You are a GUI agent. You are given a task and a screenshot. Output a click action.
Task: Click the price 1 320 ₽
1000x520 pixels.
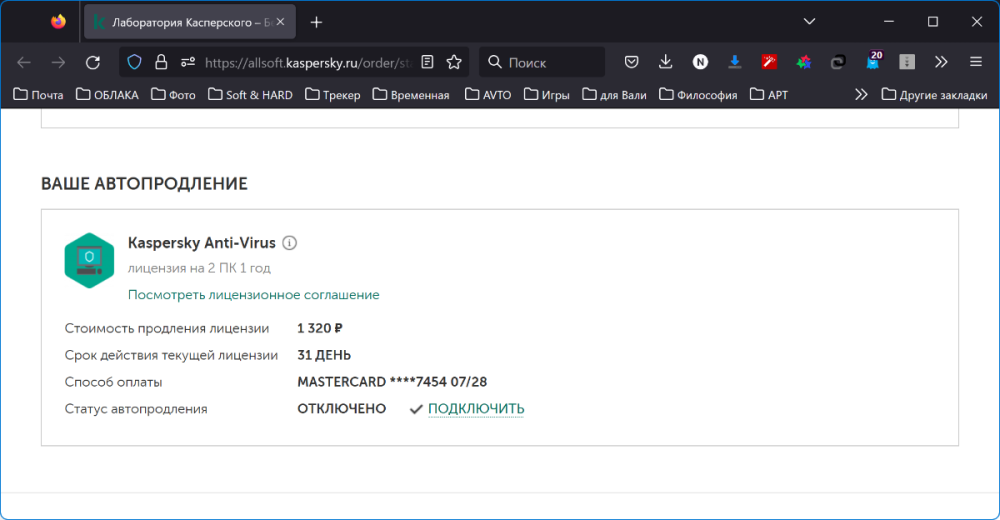pos(320,329)
